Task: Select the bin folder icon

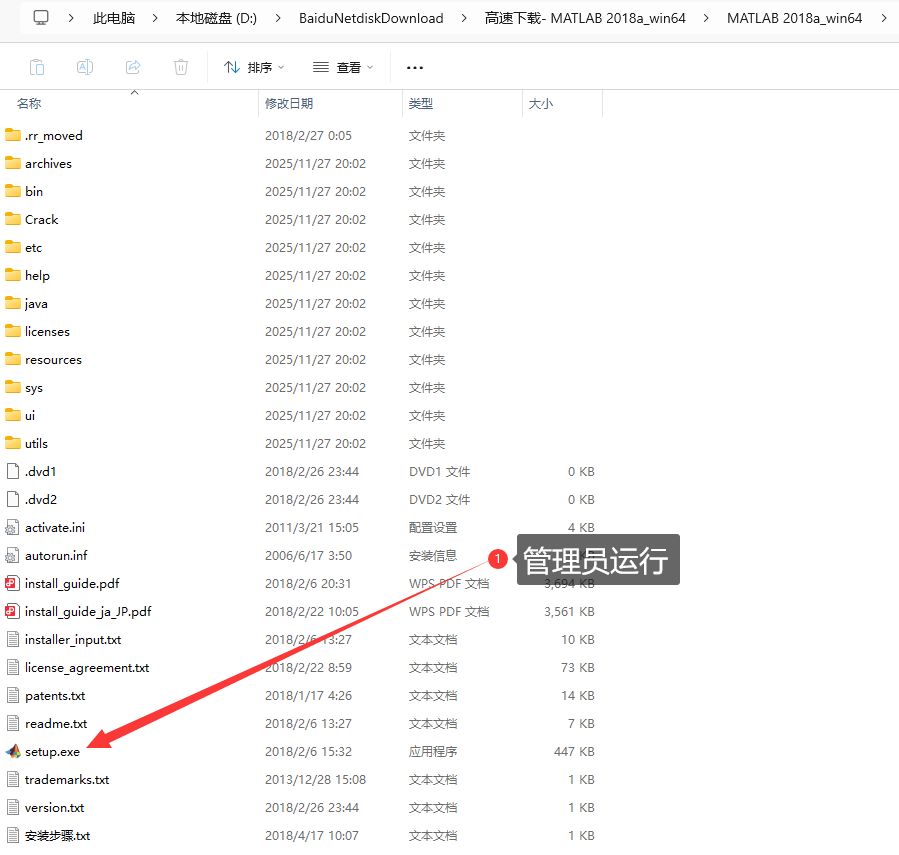Action: [x=13, y=191]
